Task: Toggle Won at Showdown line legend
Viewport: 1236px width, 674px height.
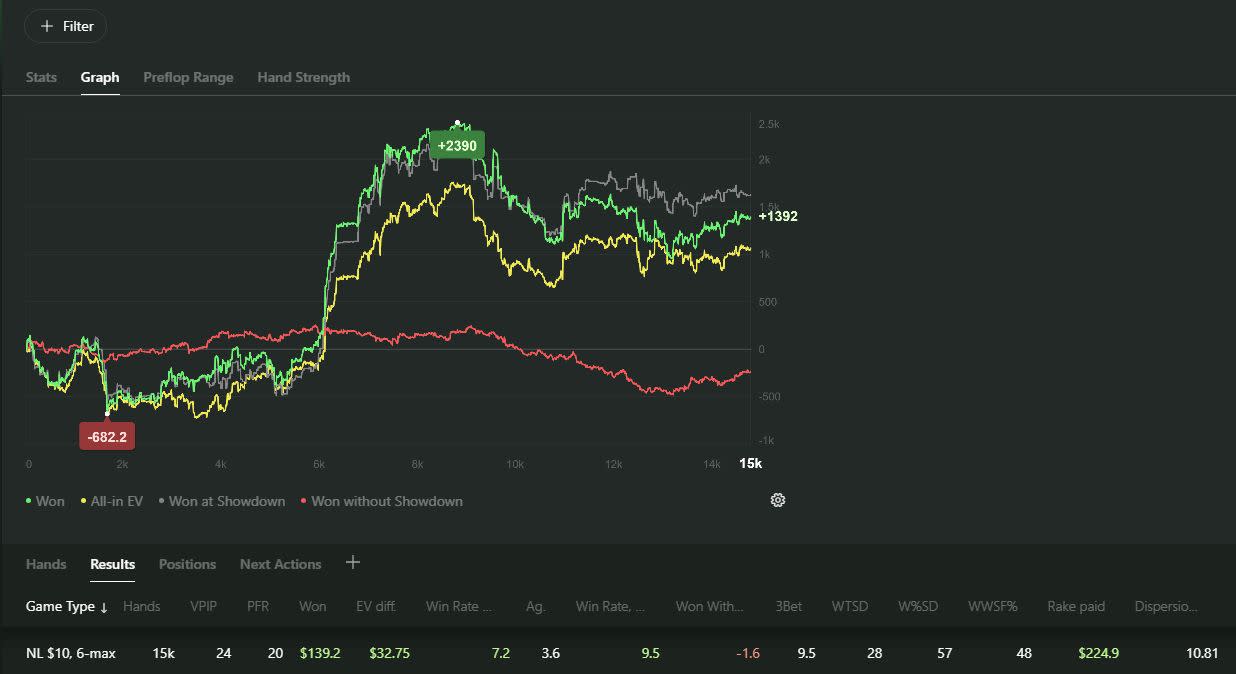Action: coord(222,501)
